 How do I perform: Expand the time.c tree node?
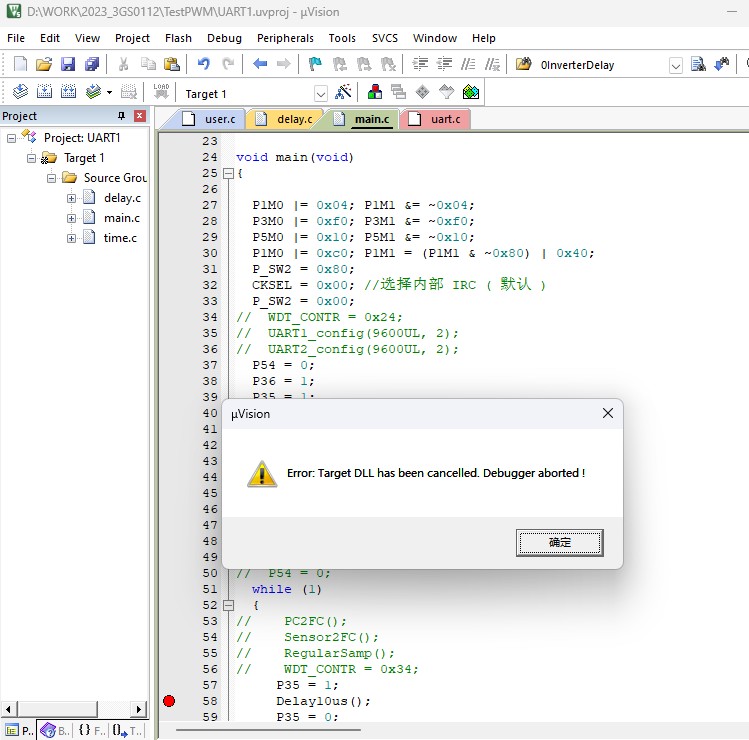(72, 238)
